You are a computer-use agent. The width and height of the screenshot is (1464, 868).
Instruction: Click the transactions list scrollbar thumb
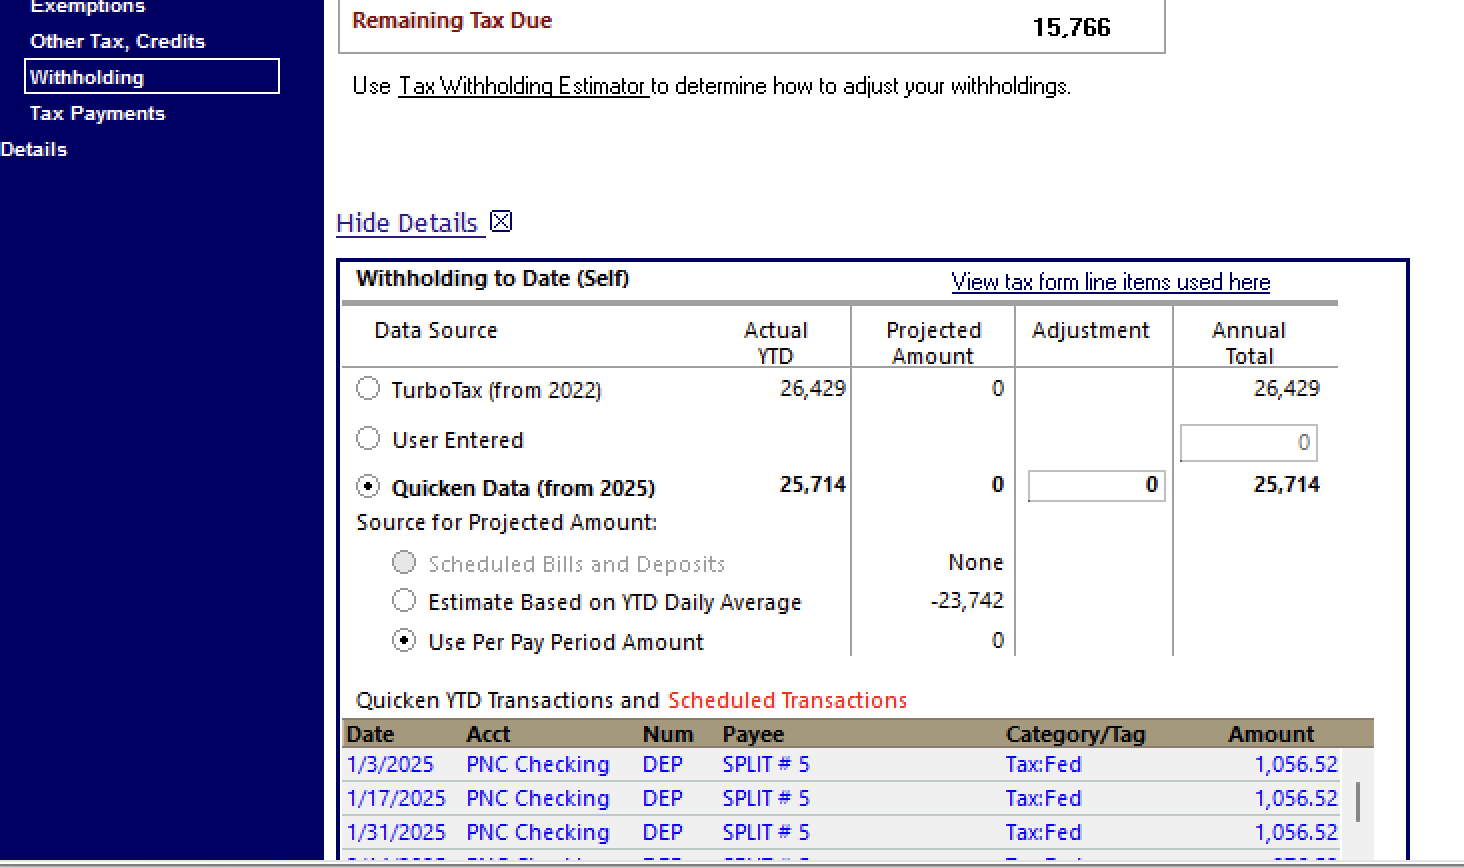tap(1357, 802)
